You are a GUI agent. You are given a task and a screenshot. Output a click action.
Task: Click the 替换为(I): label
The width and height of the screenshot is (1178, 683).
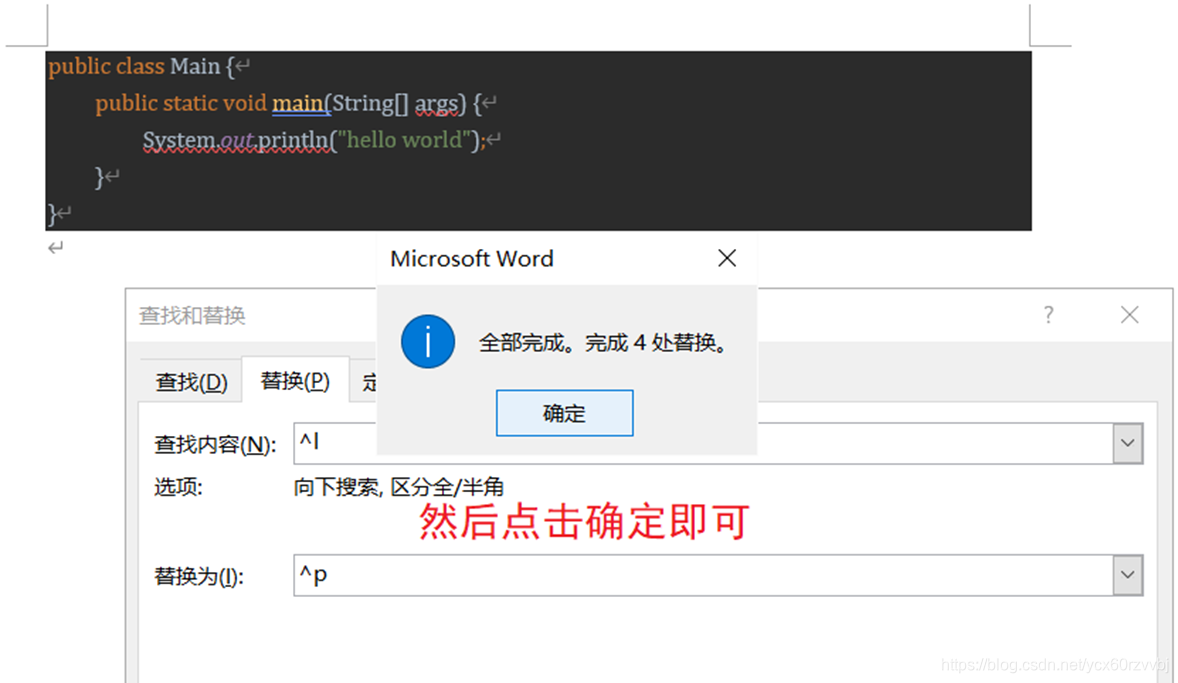pos(199,576)
